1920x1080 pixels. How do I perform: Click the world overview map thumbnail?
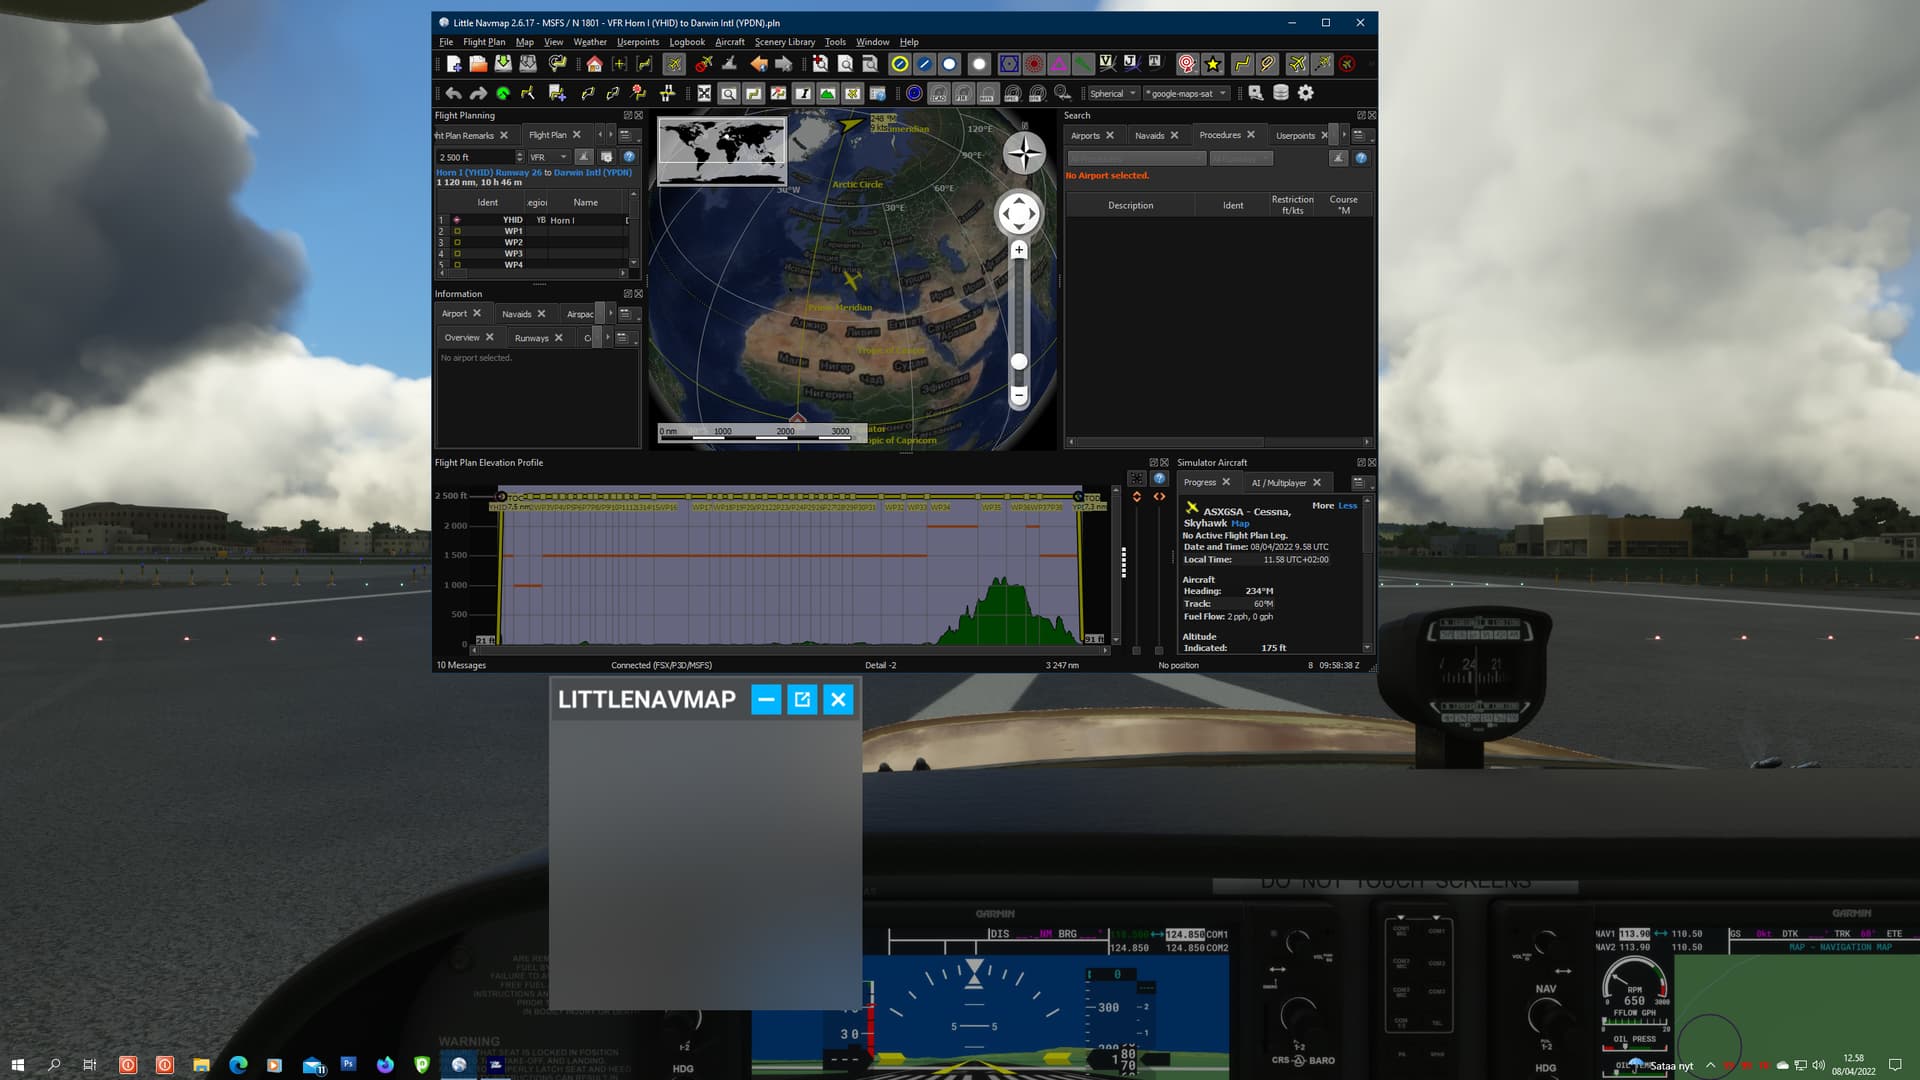click(x=721, y=151)
